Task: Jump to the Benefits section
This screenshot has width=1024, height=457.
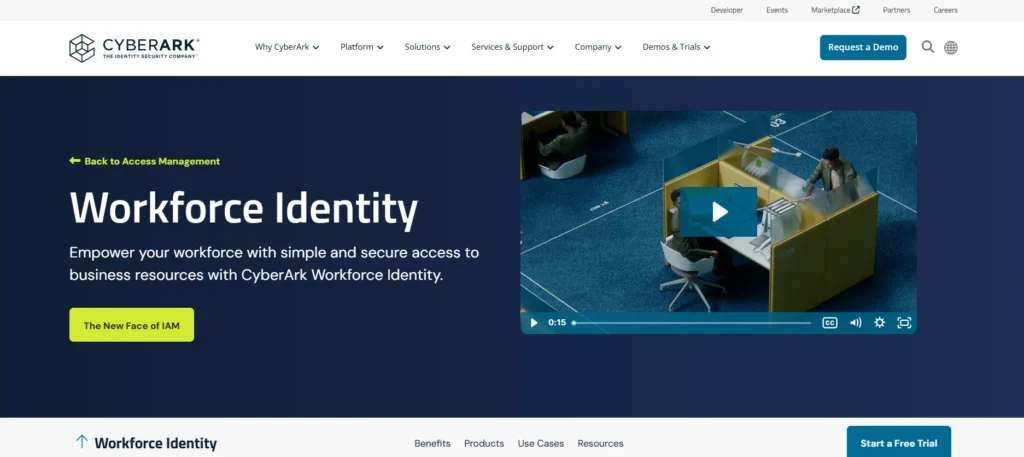Action: tap(432, 443)
